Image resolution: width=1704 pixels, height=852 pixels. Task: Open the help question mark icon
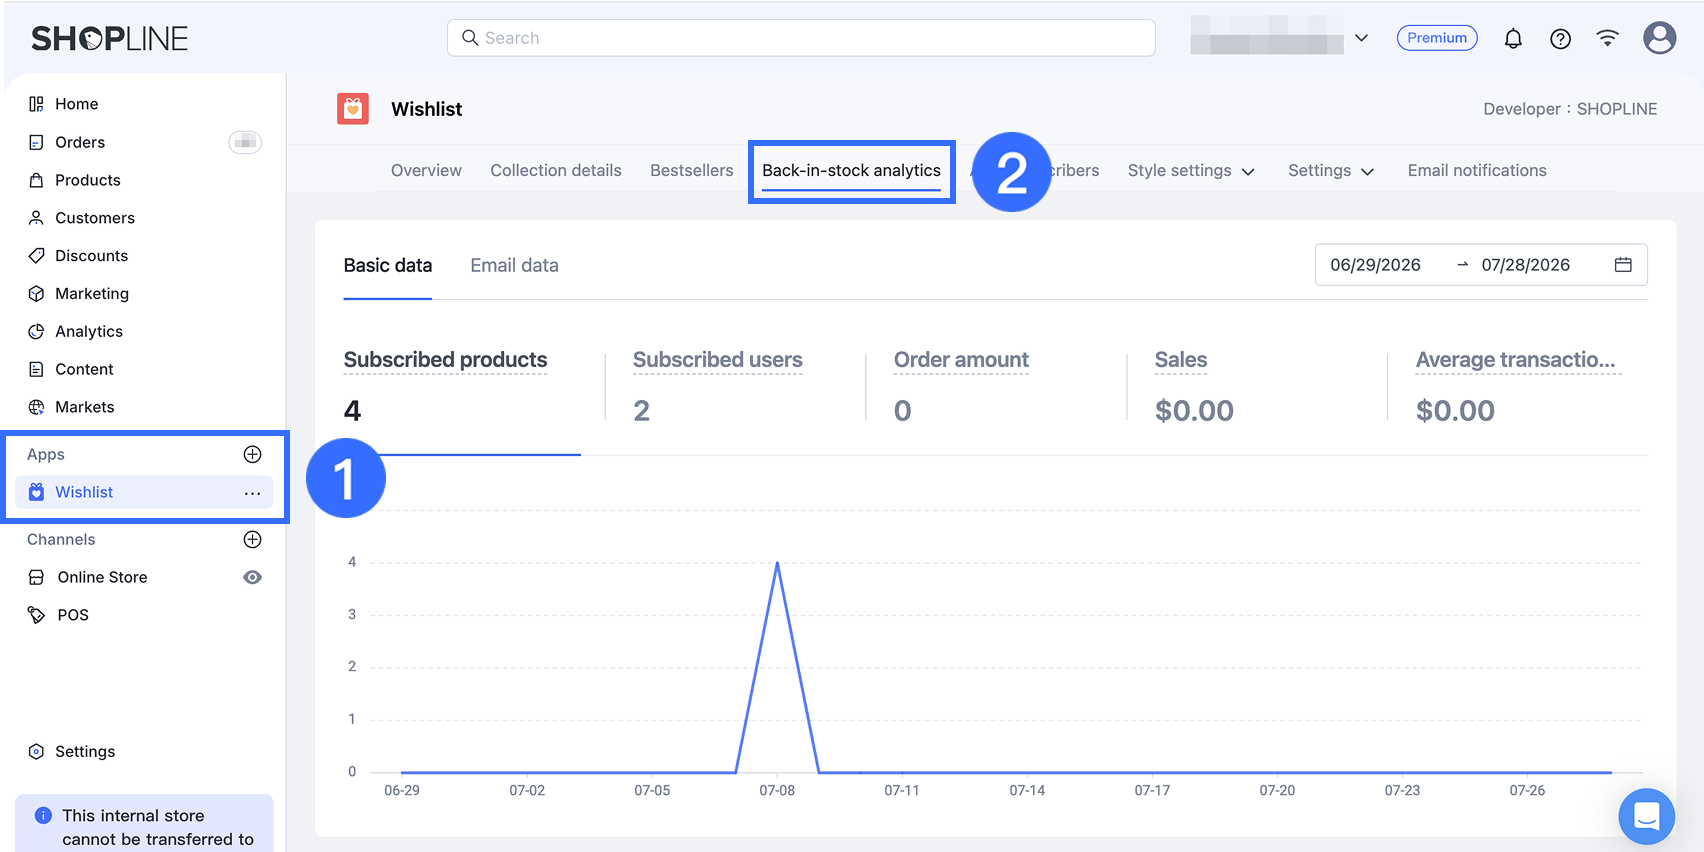(1560, 39)
